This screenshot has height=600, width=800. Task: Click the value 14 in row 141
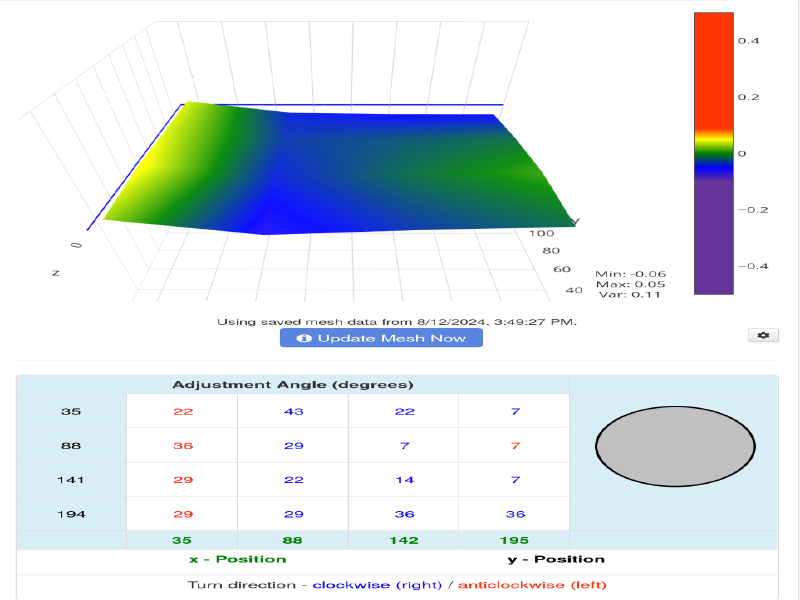403,480
